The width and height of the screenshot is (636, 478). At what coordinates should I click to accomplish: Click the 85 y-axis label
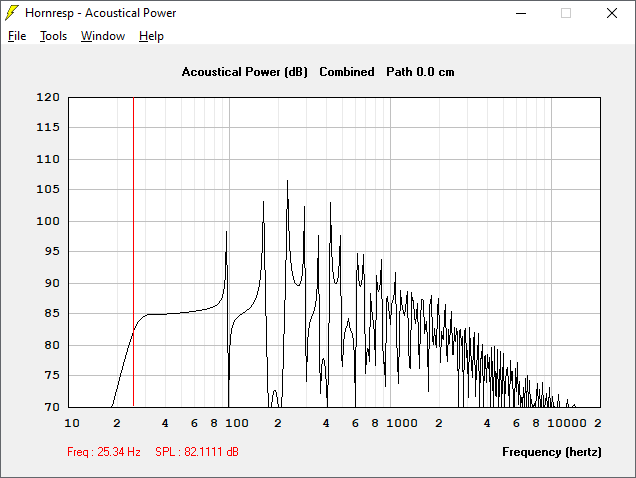click(52, 313)
